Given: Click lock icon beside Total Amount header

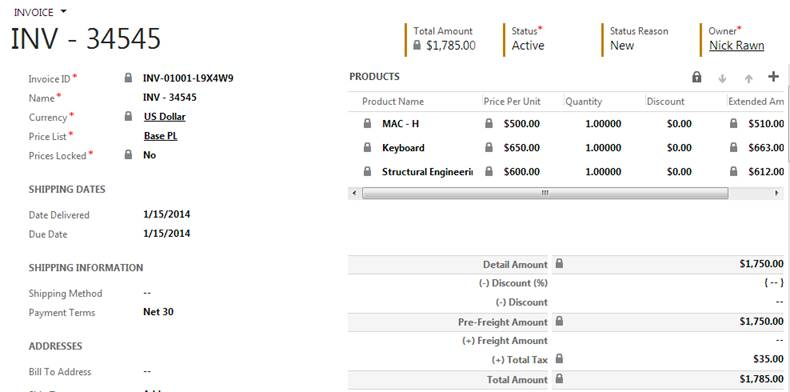Looking at the screenshot, I should (417, 45).
